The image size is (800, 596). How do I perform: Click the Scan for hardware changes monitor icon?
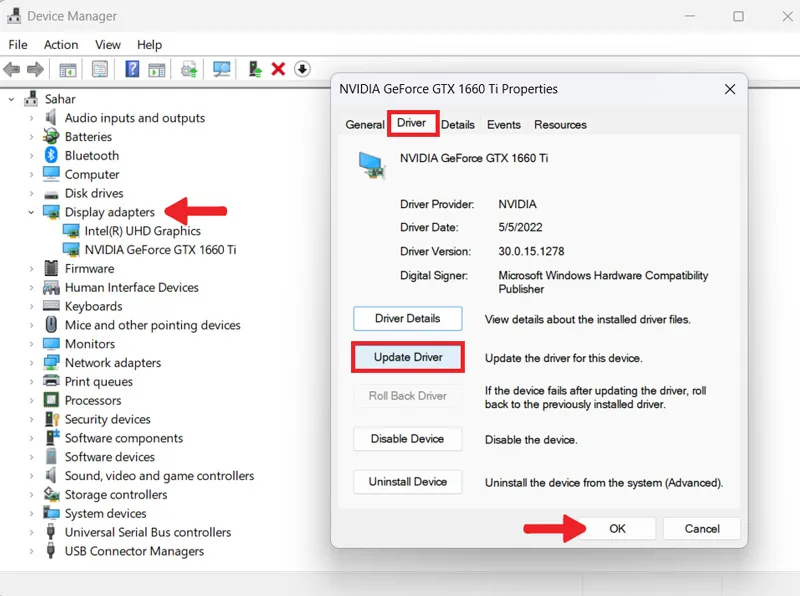221,69
